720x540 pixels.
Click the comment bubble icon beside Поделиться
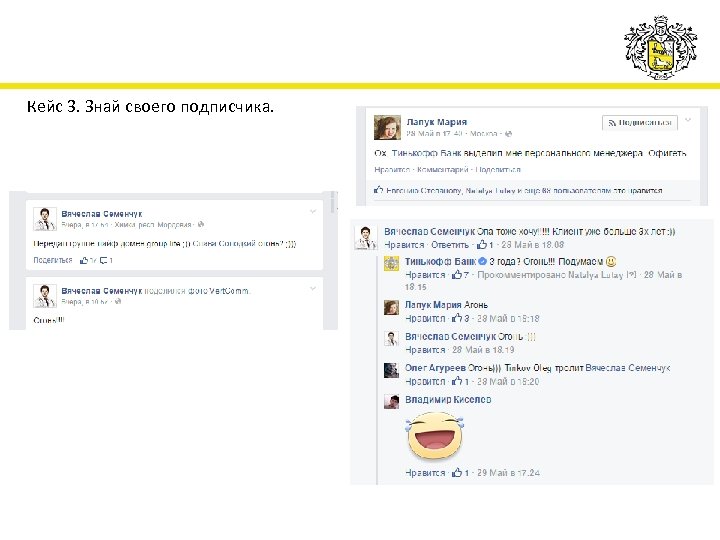tap(104, 260)
